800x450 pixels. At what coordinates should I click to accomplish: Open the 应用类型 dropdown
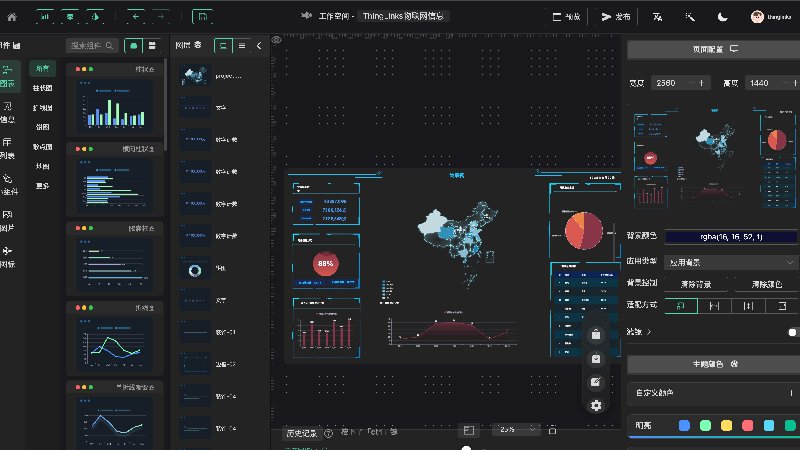(732, 262)
